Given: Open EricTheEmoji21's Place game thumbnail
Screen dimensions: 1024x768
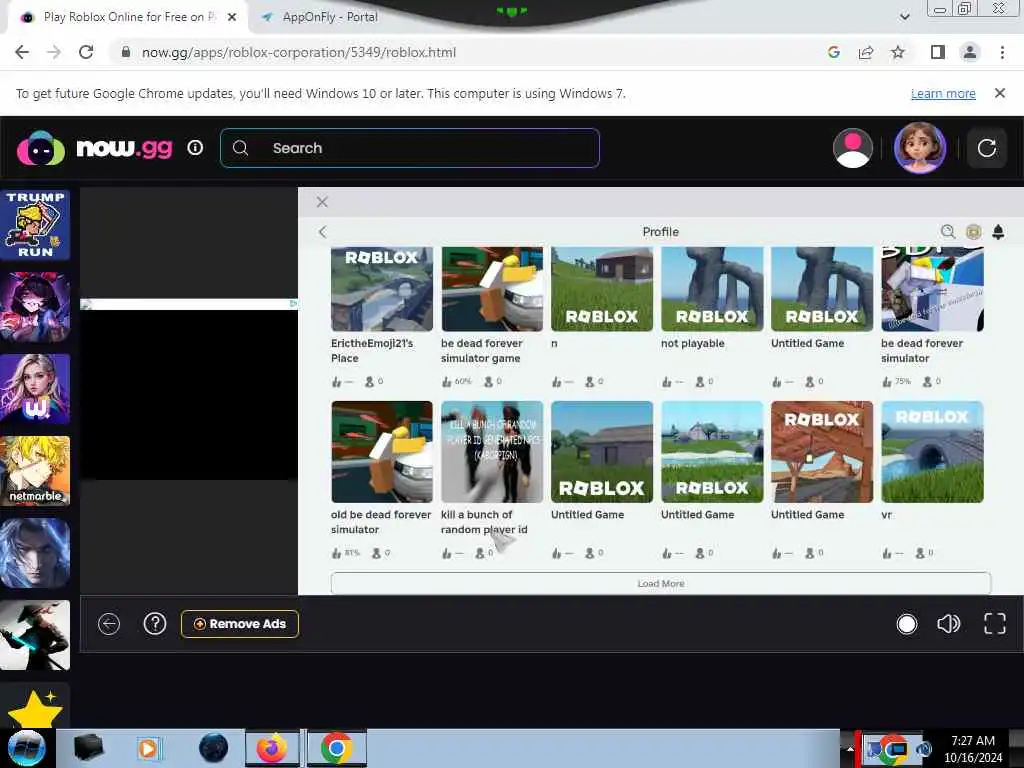Looking at the screenshot, I should pos(382,289).
